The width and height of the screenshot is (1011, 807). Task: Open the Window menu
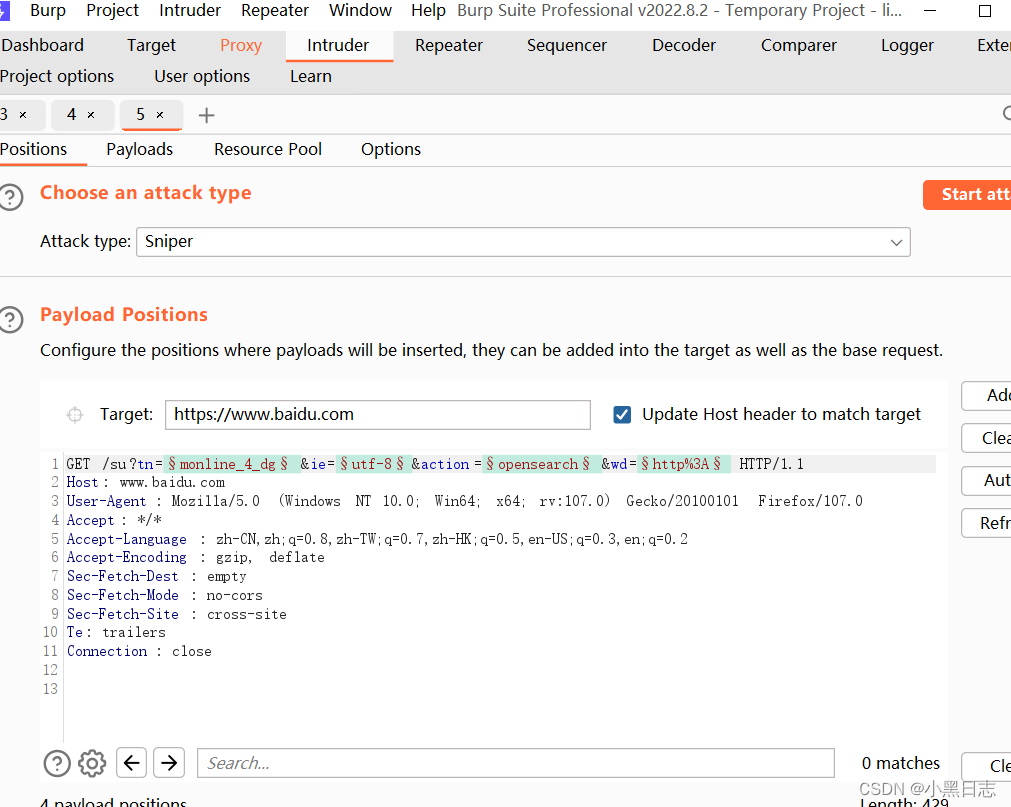(x=360, y=11)
